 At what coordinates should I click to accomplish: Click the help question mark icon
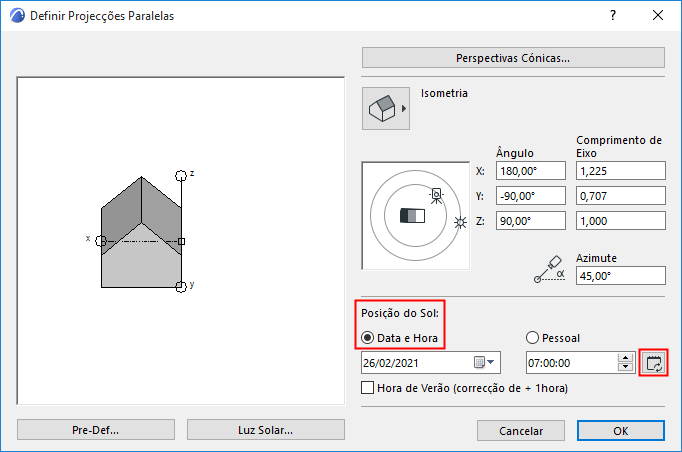click(x=612, y=15)
